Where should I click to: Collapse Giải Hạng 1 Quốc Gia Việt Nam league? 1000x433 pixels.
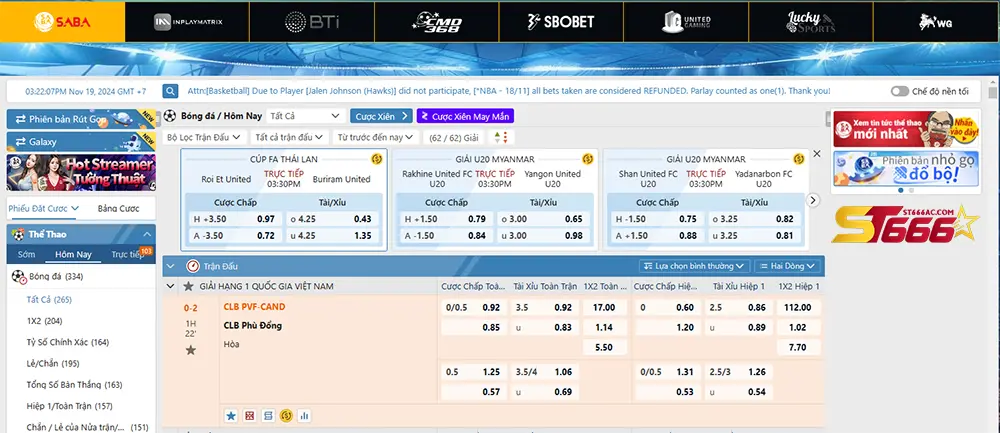[170, 286]
